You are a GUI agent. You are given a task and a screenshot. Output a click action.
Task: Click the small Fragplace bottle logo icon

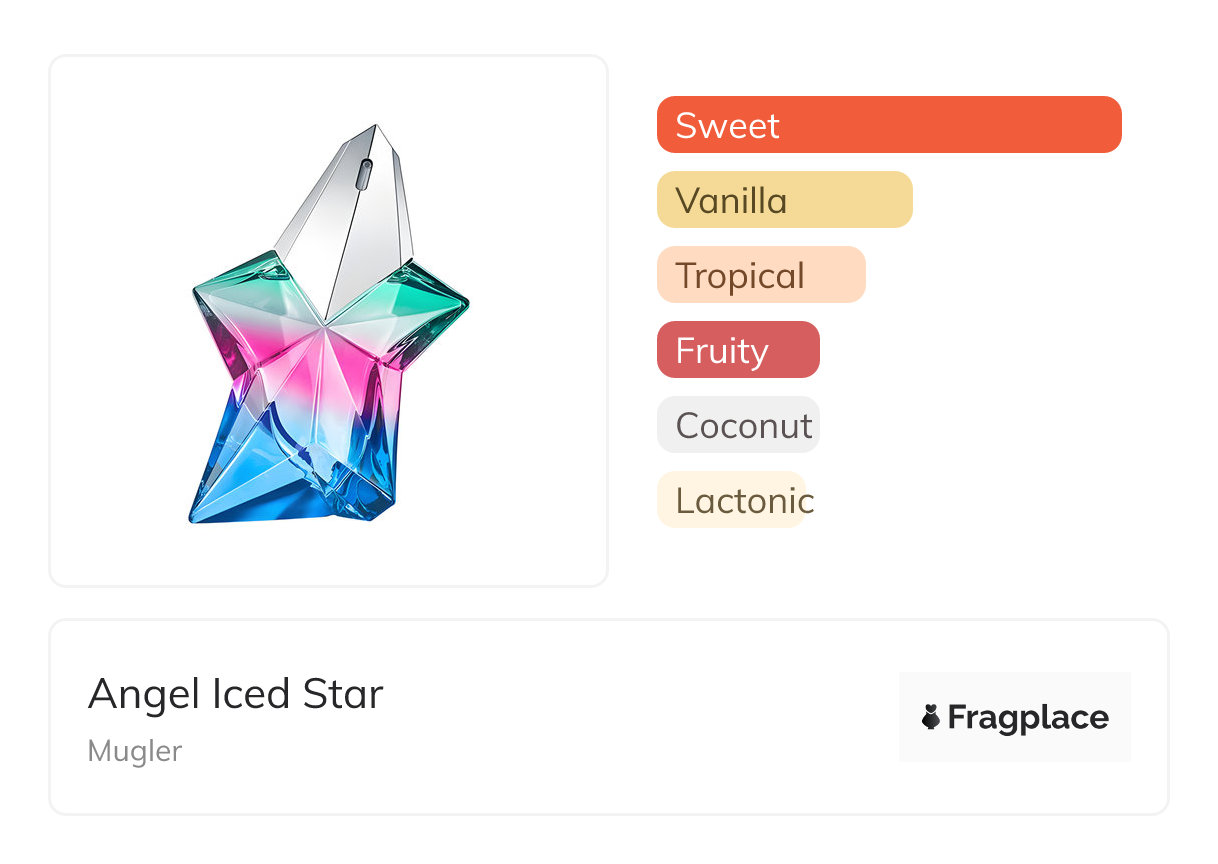tap(932, 717)
